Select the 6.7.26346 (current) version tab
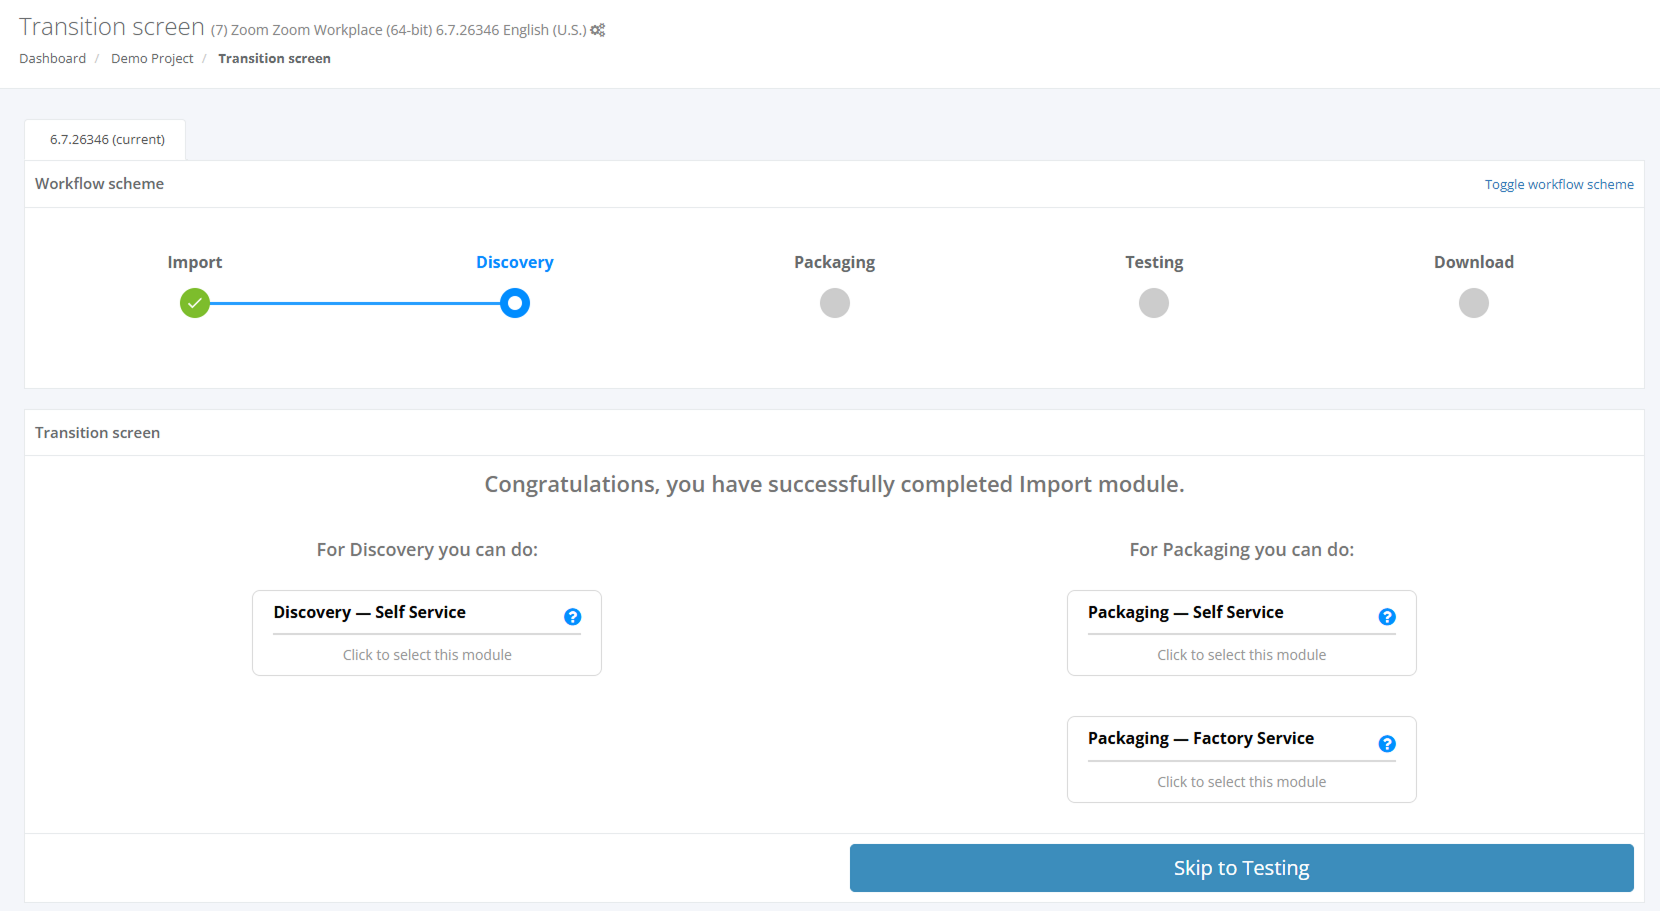The height and width of the screenshot is (911, 1660). coord(107,140)
